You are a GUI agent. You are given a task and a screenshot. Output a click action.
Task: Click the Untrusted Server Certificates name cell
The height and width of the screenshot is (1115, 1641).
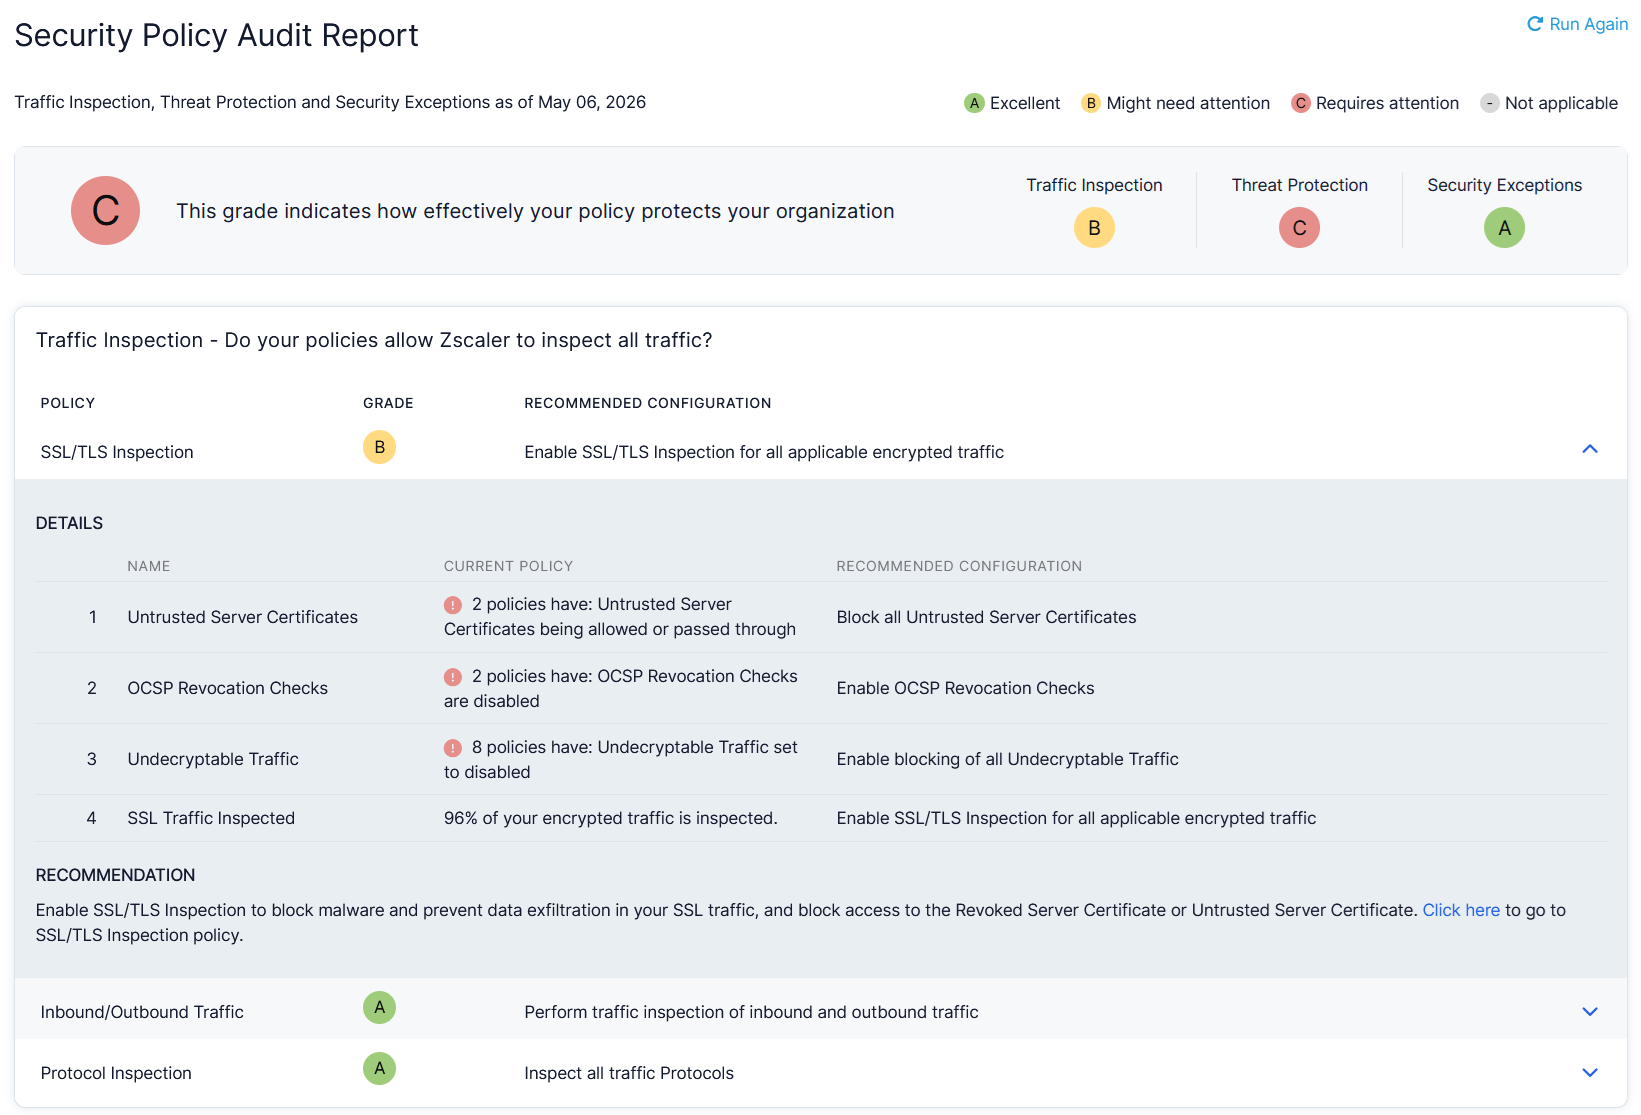tap(243, 617)
